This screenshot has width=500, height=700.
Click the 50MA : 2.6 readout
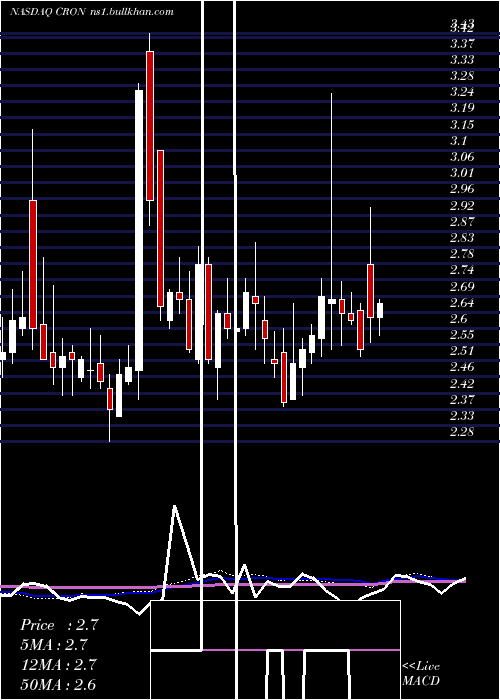58,684
